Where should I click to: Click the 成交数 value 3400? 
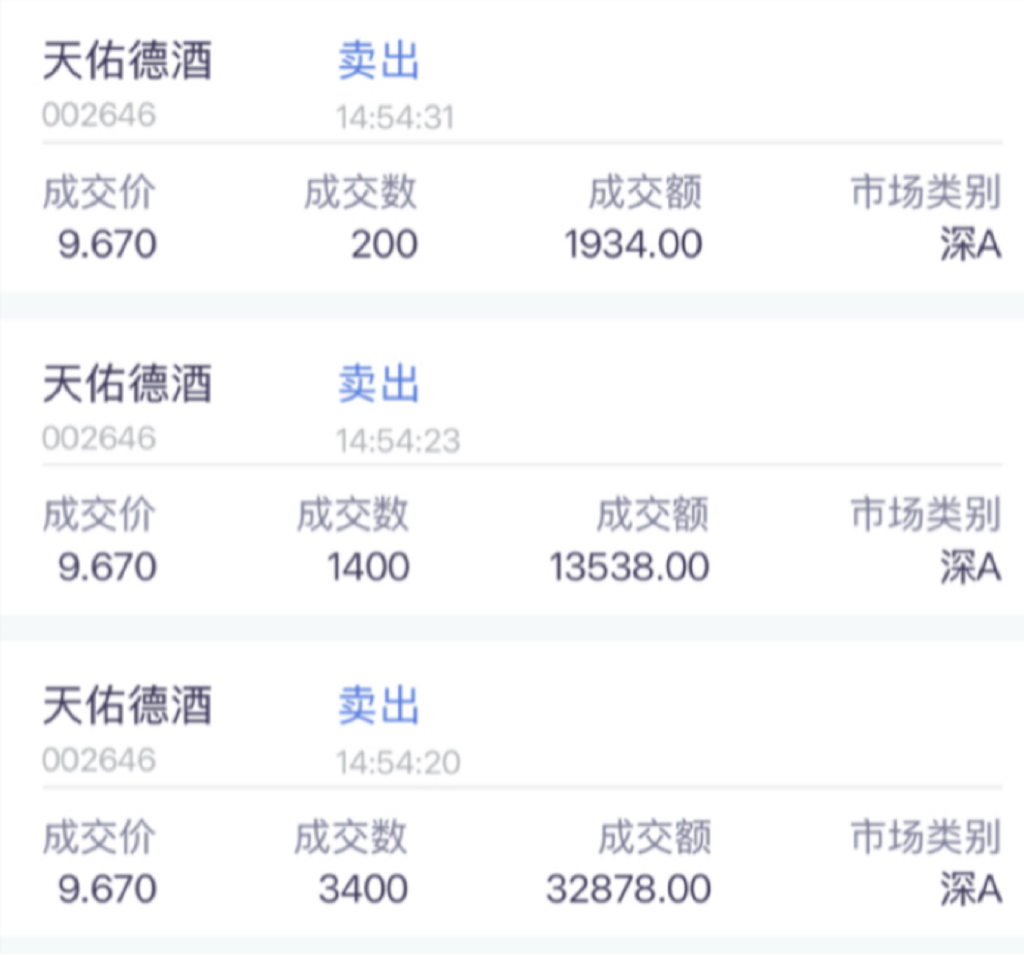(x=363, y=889)
